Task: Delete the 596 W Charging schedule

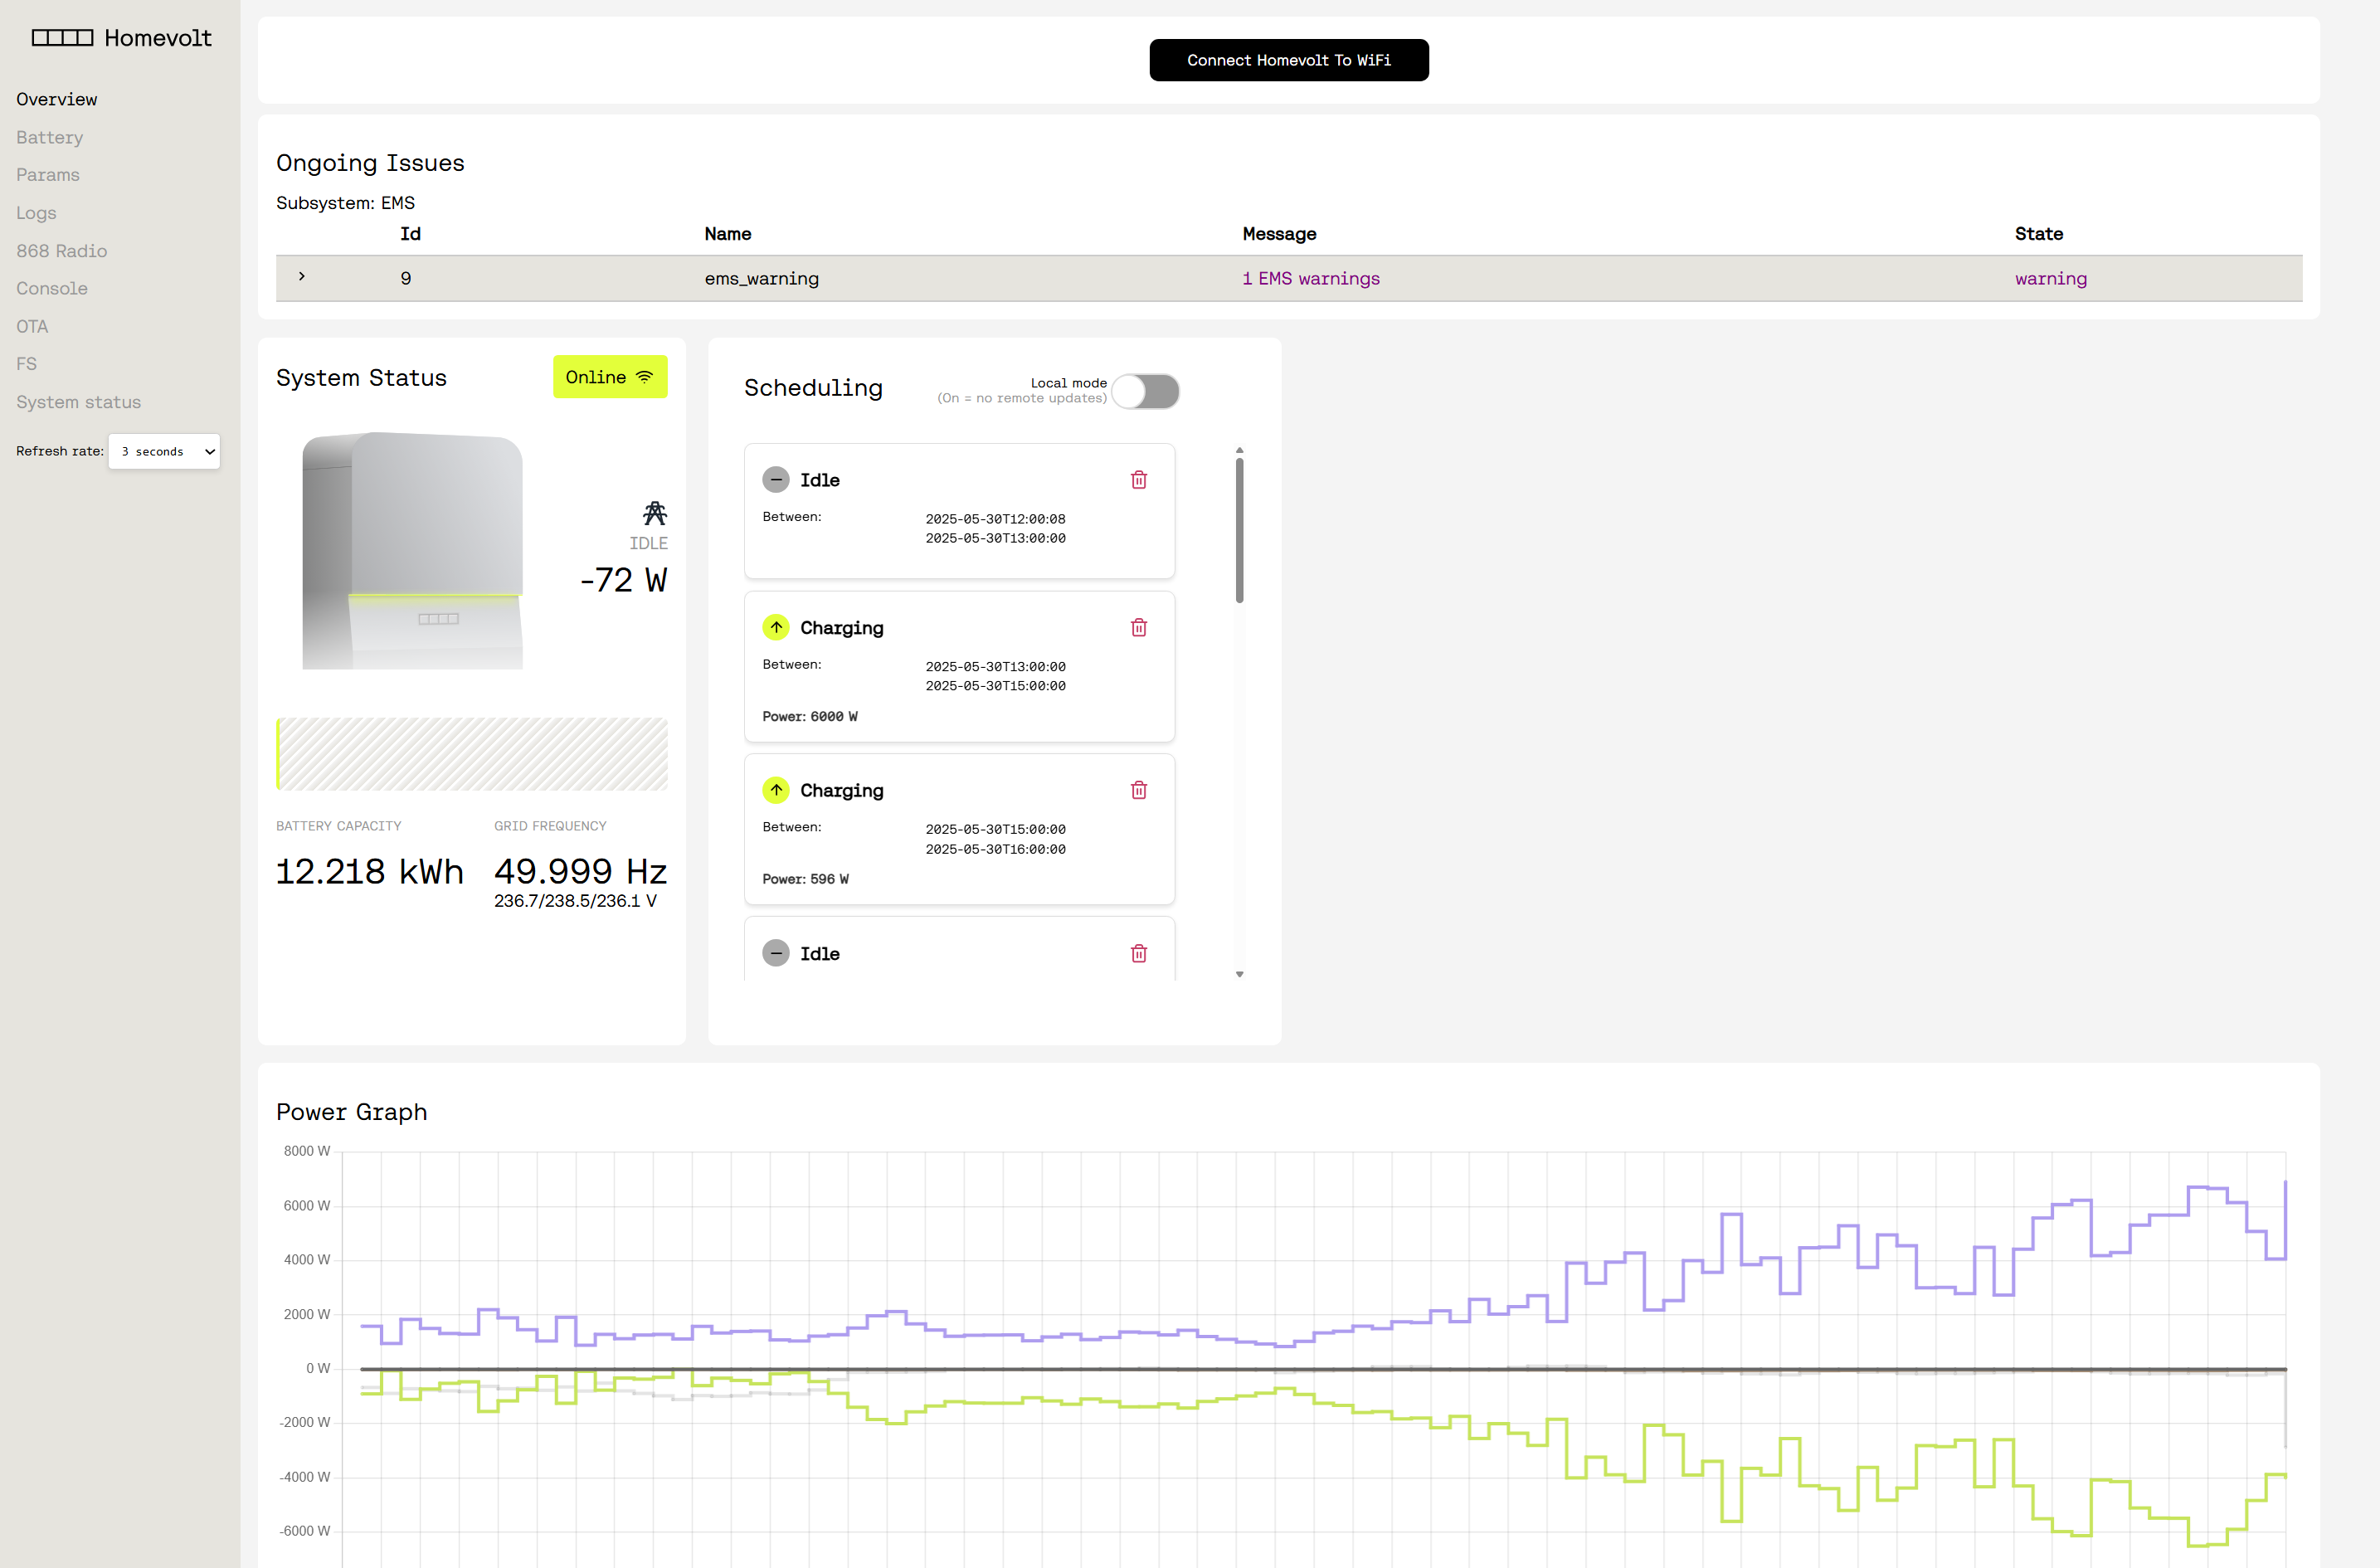Action: [1138, 790]
